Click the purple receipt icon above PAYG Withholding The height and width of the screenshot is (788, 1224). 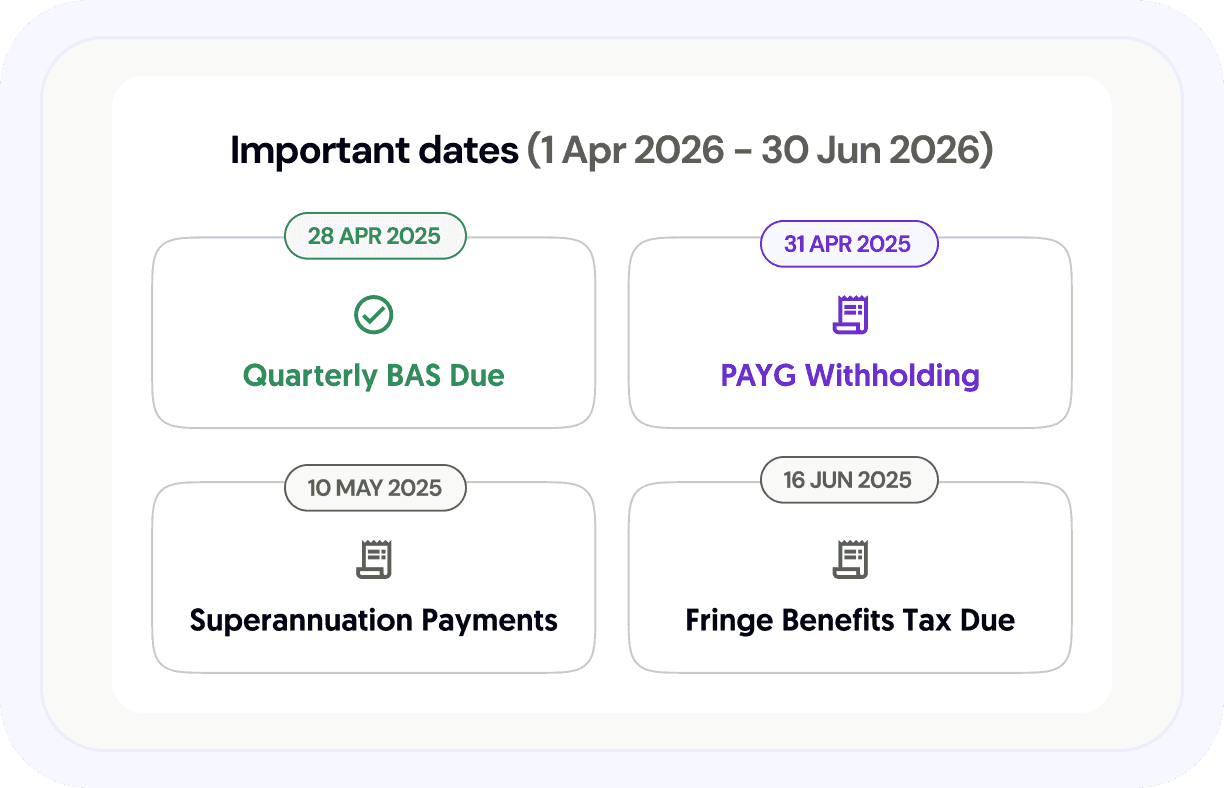pyautogui.click(x=850, y=315)
